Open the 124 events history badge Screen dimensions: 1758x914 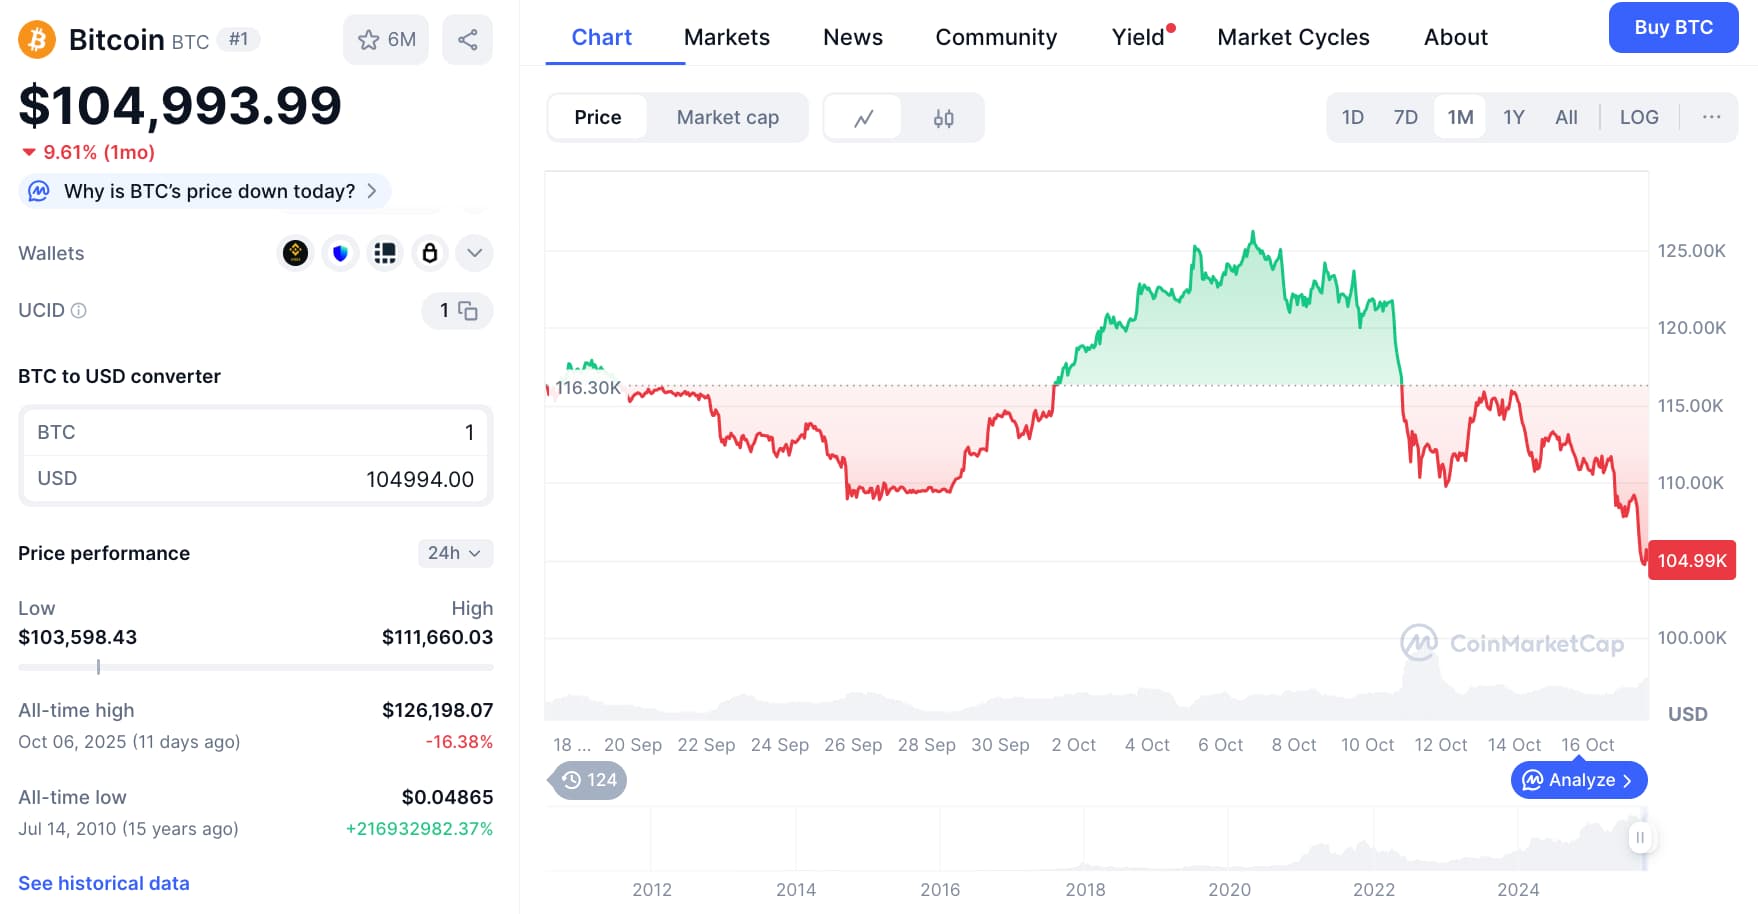[x=589, y=780]
